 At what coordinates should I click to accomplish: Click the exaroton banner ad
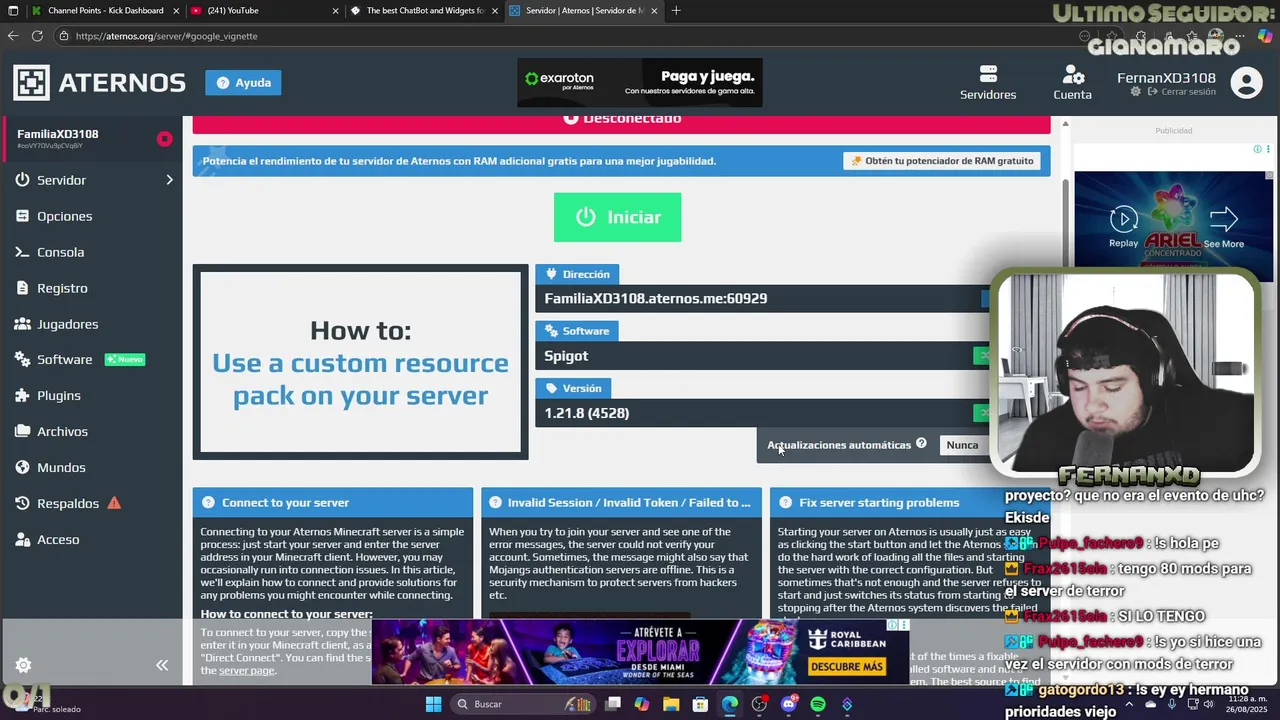pyautogui.click(x=640, y=82)
